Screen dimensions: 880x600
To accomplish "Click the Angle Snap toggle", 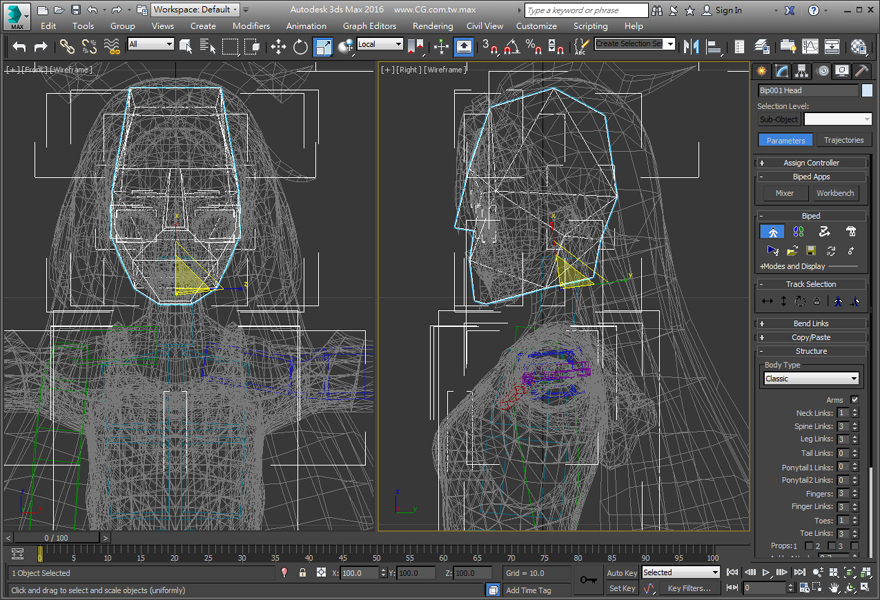I will [x=511, y=47].
